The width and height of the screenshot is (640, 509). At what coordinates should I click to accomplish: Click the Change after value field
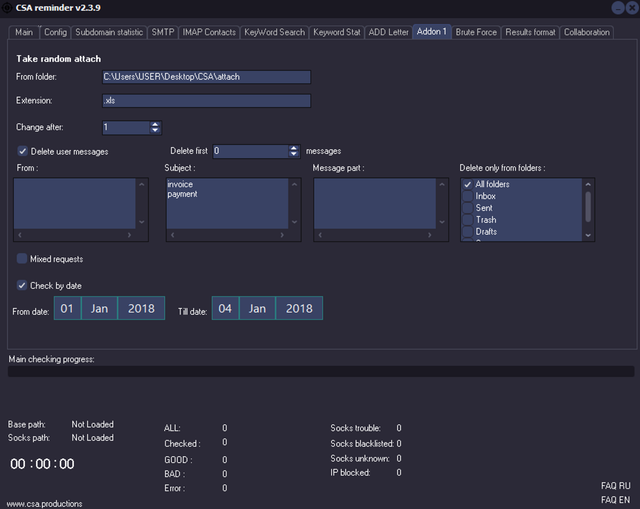(125, 127)
